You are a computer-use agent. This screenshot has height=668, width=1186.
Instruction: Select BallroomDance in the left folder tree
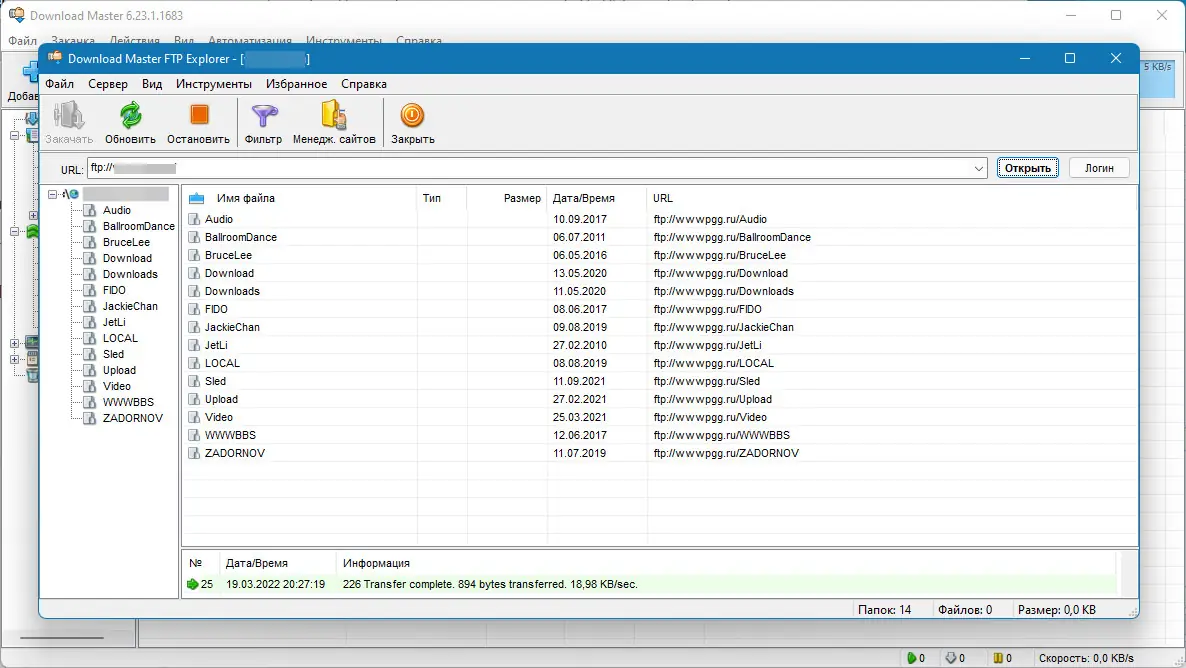(x=139, y=226)
